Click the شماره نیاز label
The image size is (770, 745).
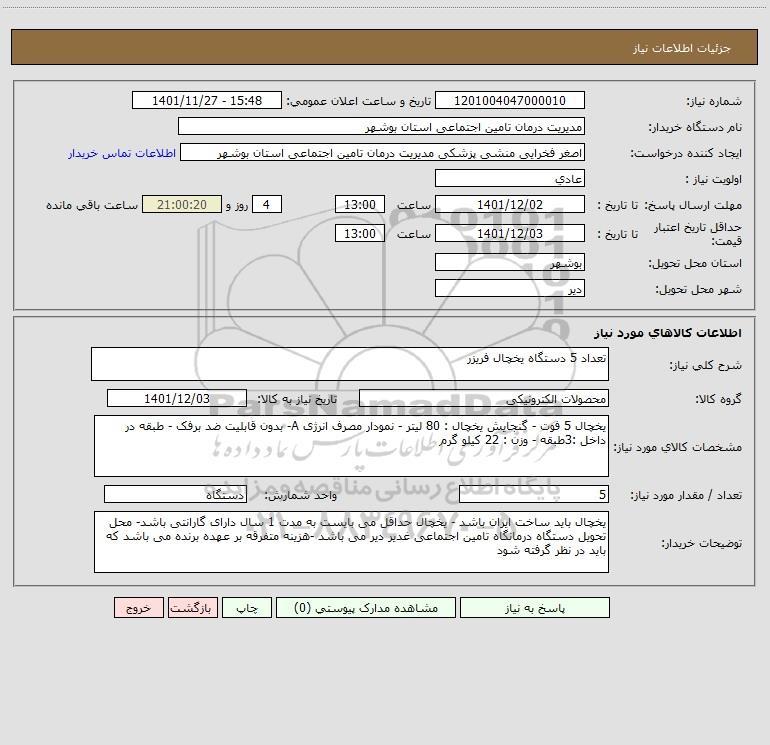[714, 102]
